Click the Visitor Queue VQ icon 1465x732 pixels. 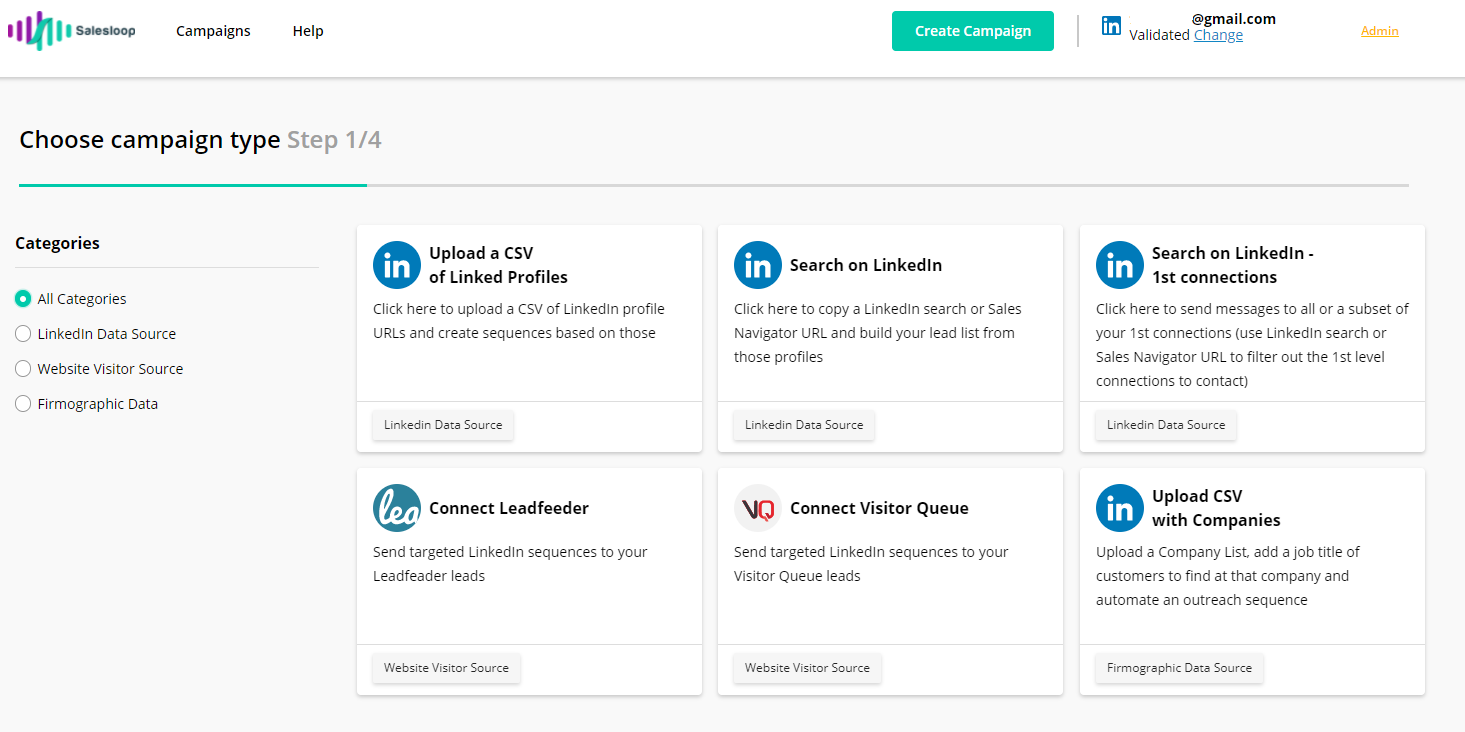pyautogui.click(x=758, y=508)
